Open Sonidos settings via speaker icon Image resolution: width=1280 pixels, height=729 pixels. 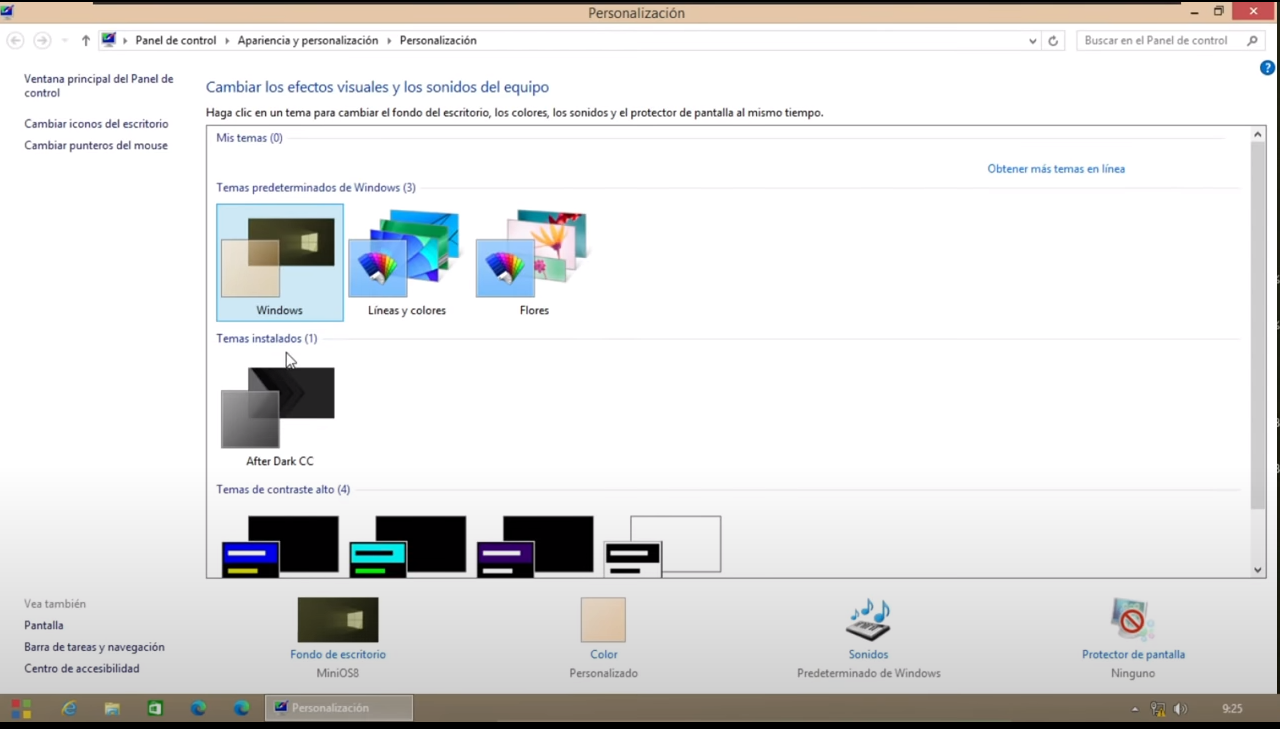click(868, 620)
